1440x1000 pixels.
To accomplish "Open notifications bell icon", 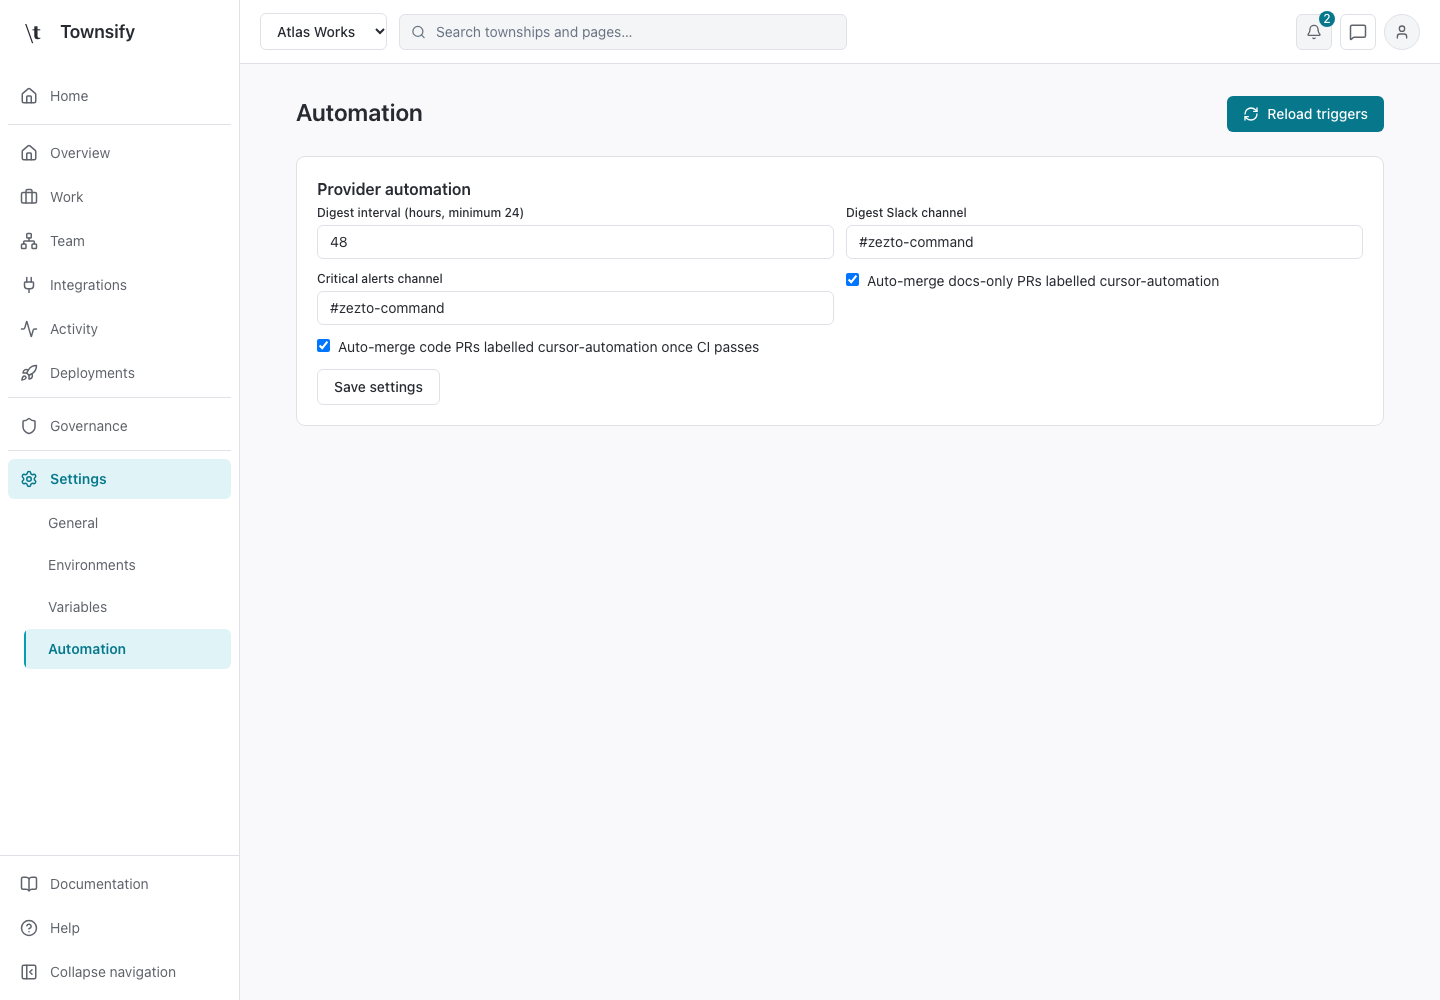I will (x=1314, y=32).
